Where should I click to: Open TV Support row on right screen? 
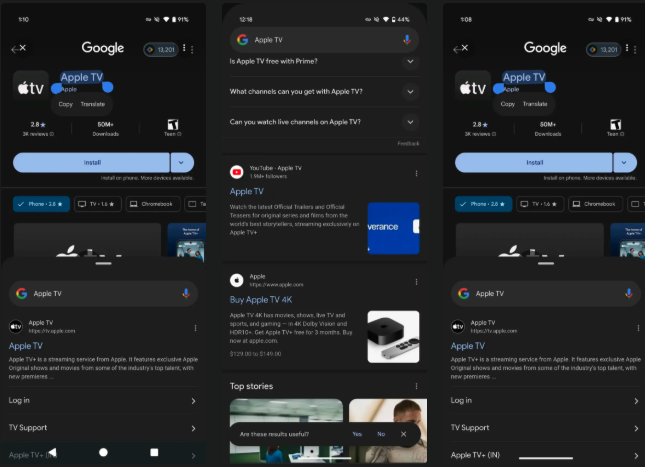545,428
